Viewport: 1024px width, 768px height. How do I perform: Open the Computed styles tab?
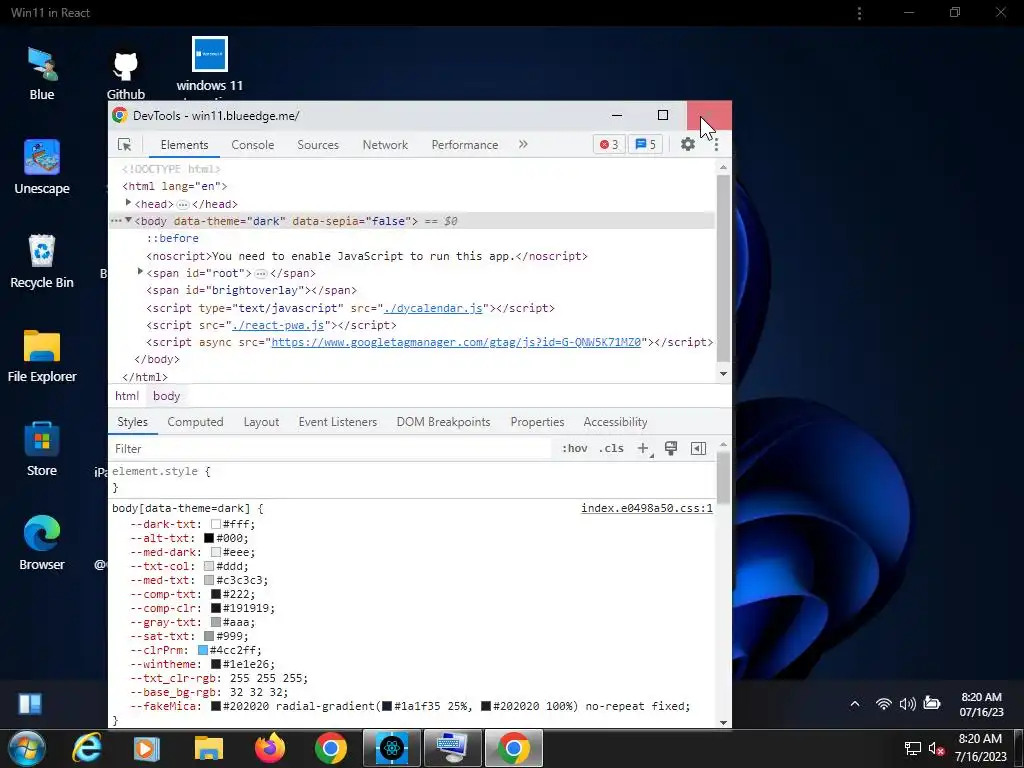(195, 422)
